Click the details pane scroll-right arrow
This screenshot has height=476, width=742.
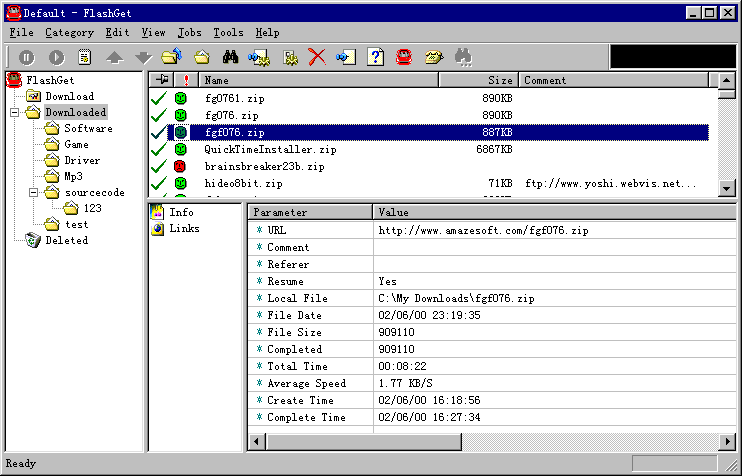click(727, 442)
